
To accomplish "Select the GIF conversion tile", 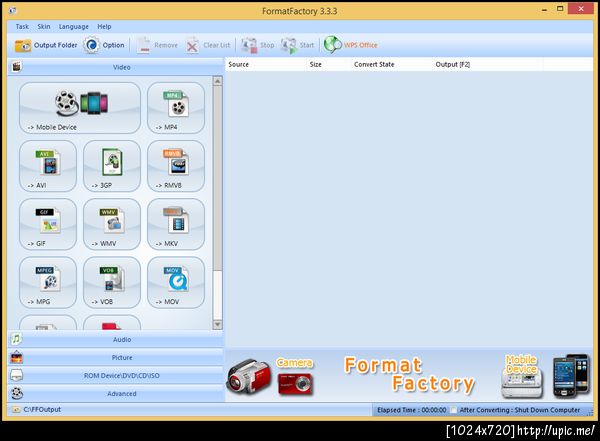I will pyautogui.click(x=48, y=224).
